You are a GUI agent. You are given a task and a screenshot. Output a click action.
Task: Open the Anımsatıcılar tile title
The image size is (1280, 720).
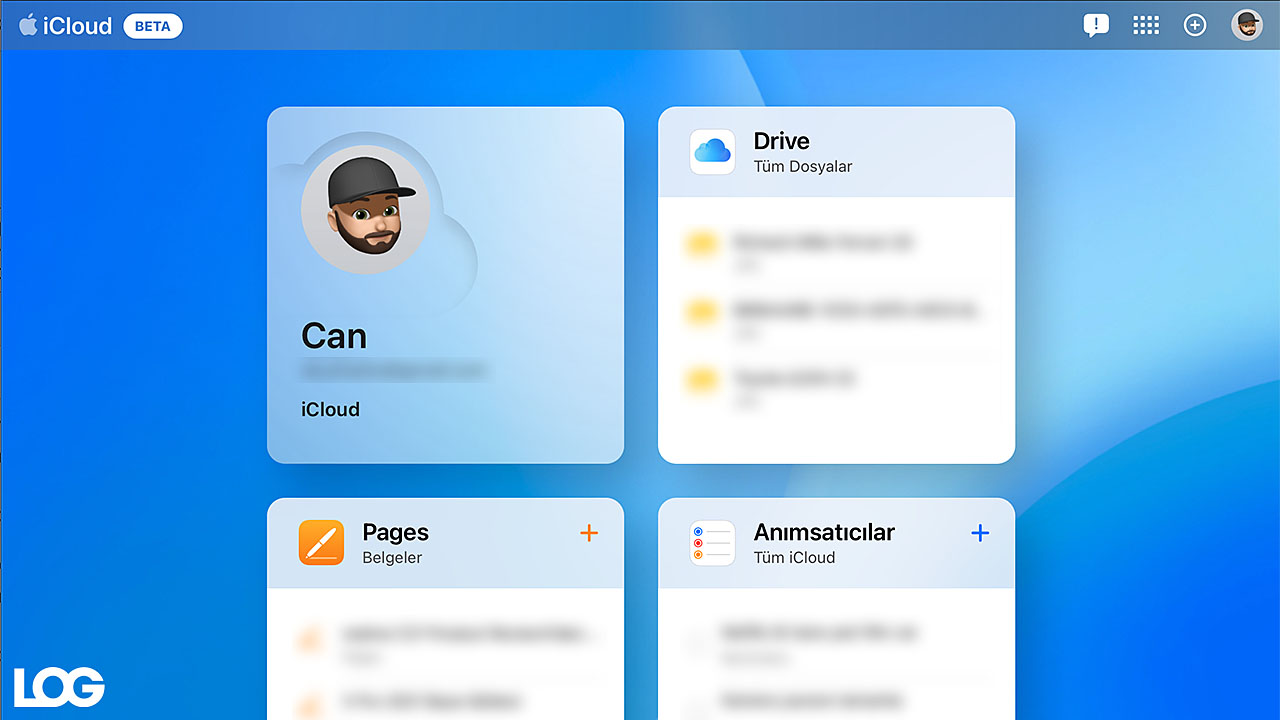824,532
